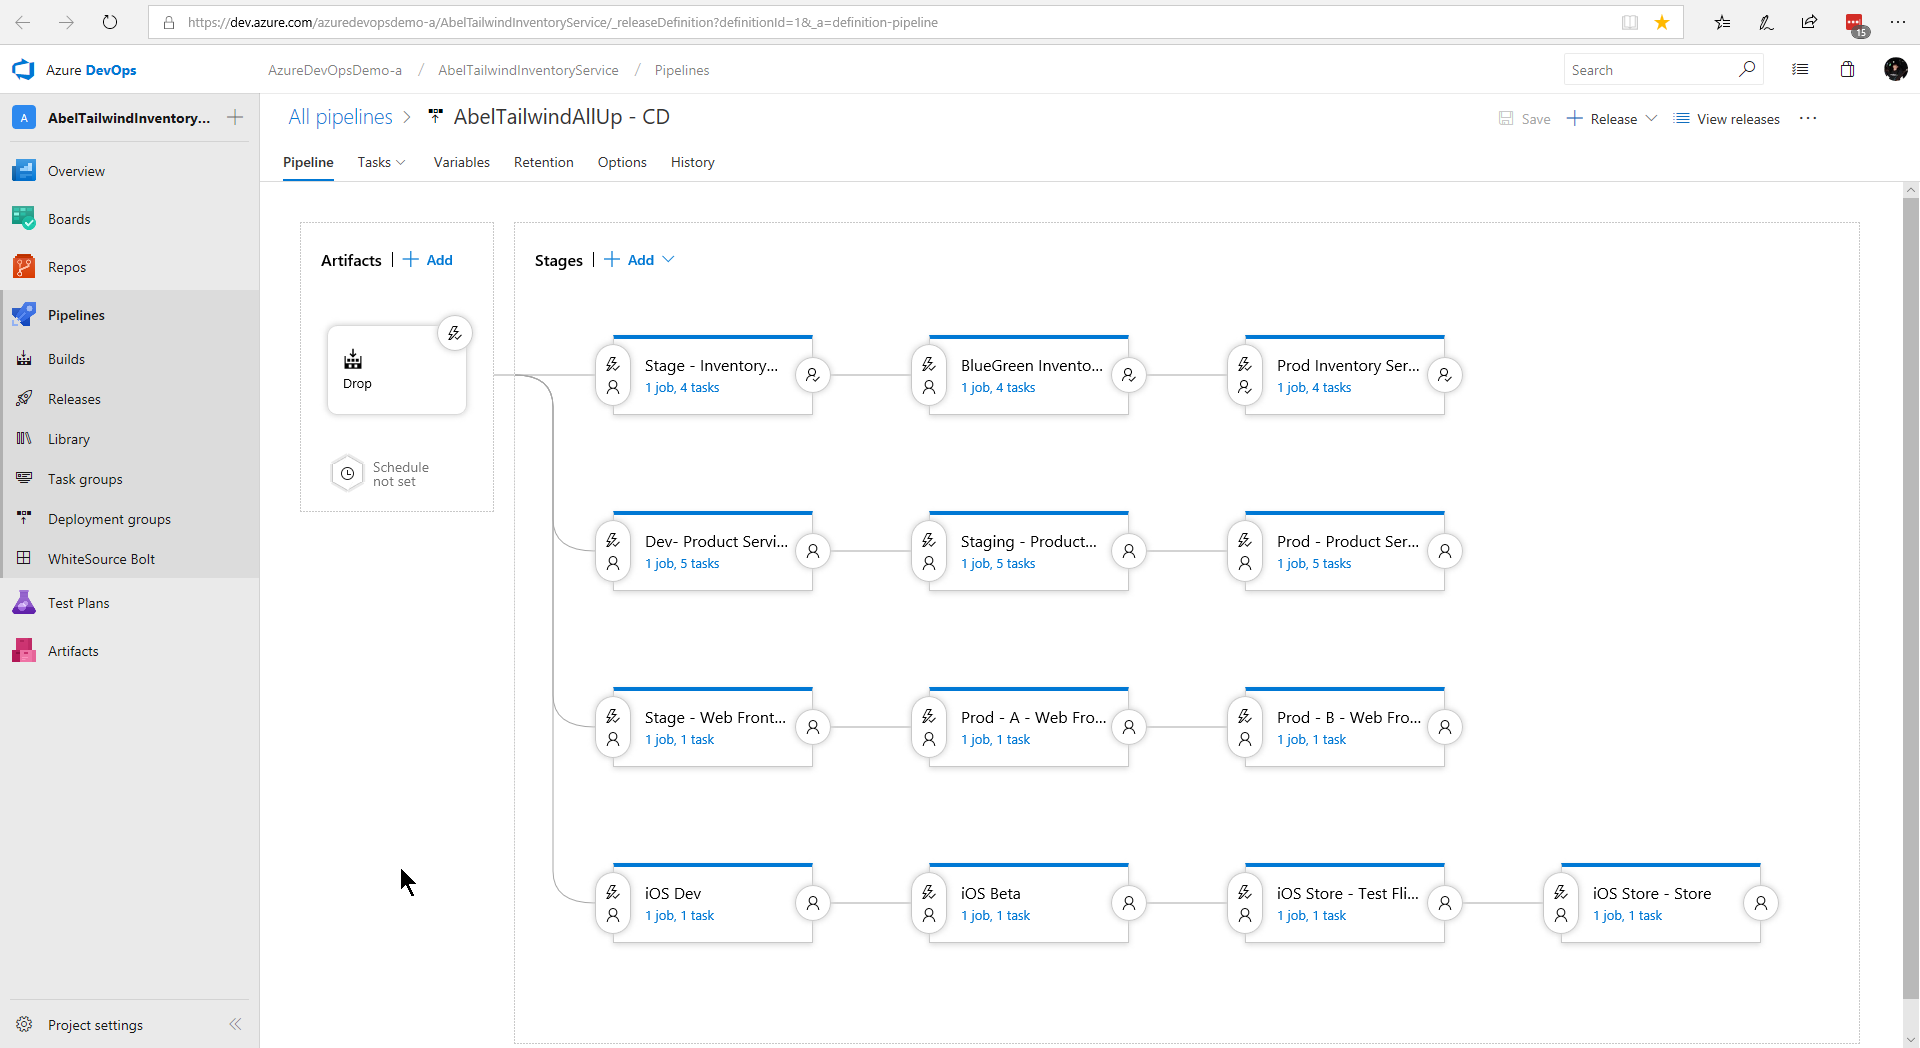Open AbelTailwindInventoryService breadcrumb
This screenshot has width=1920, height=1048.
pos(528,70)
